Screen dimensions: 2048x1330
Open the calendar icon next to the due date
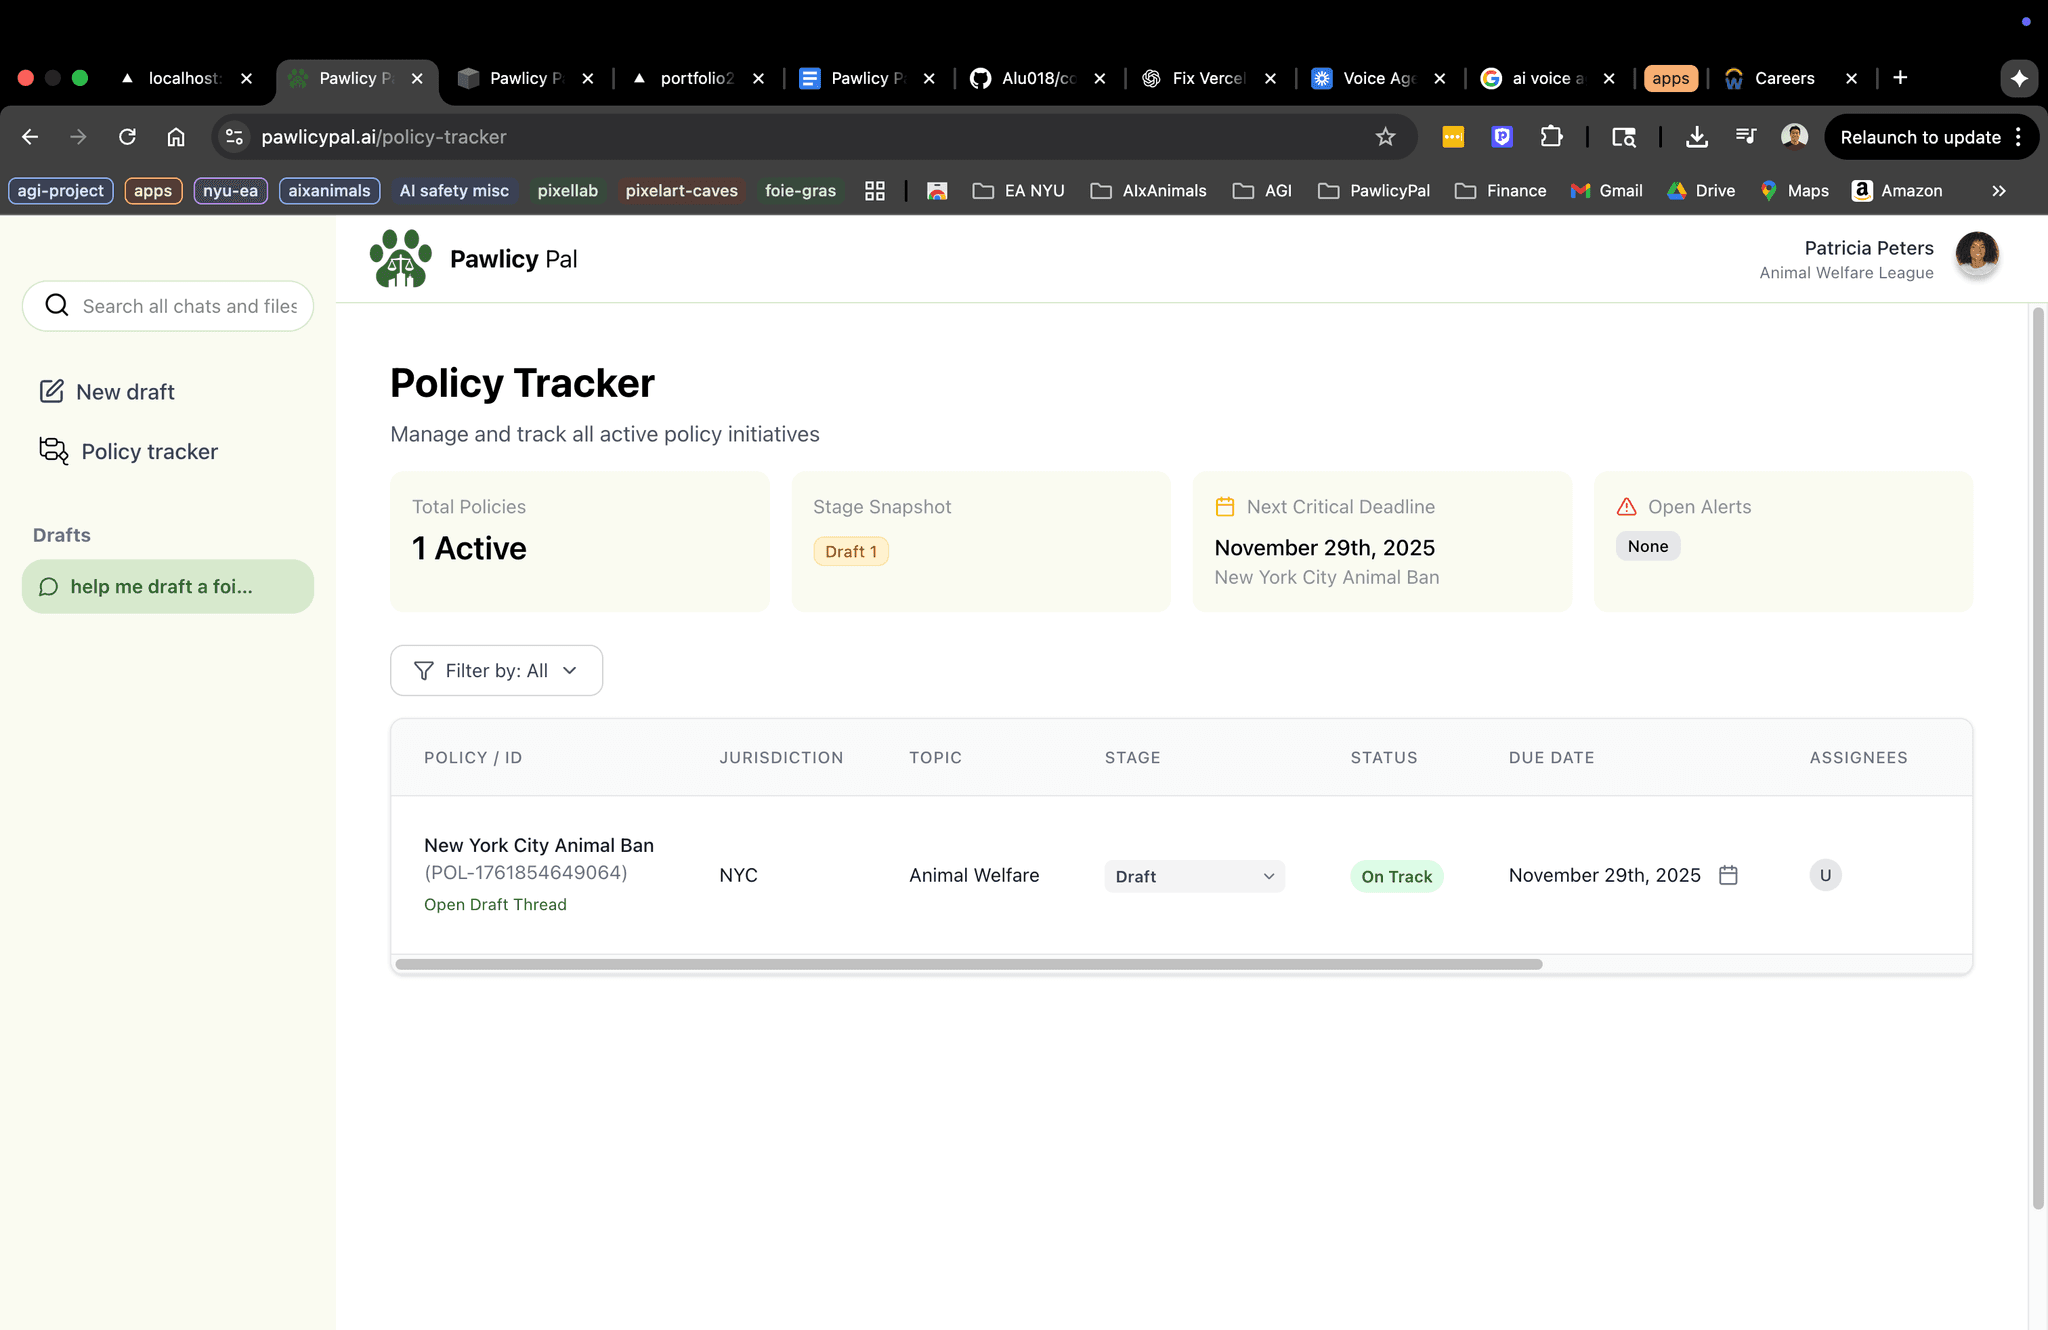[1728, 875]
